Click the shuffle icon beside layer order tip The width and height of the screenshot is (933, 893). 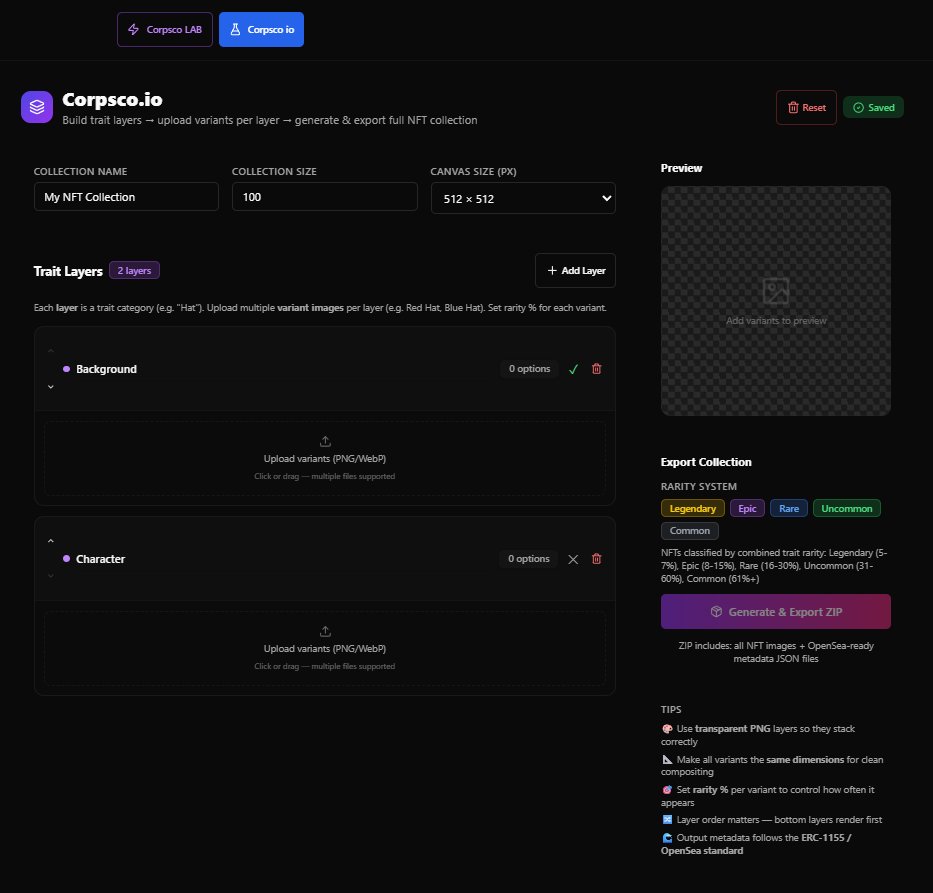[667, 820]
